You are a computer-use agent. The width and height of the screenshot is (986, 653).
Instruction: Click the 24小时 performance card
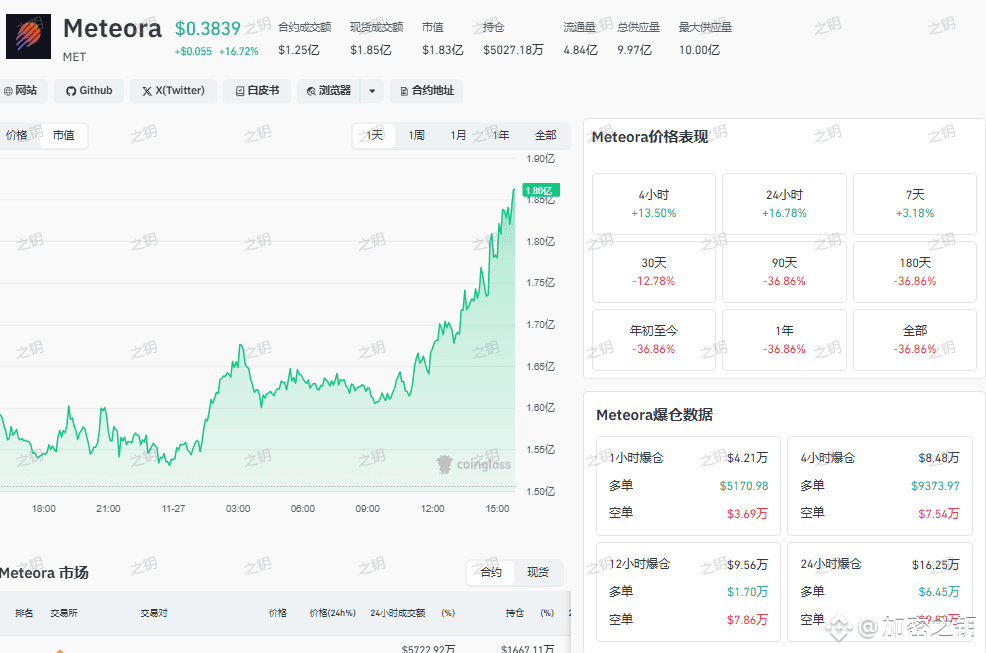coord(784,204)
